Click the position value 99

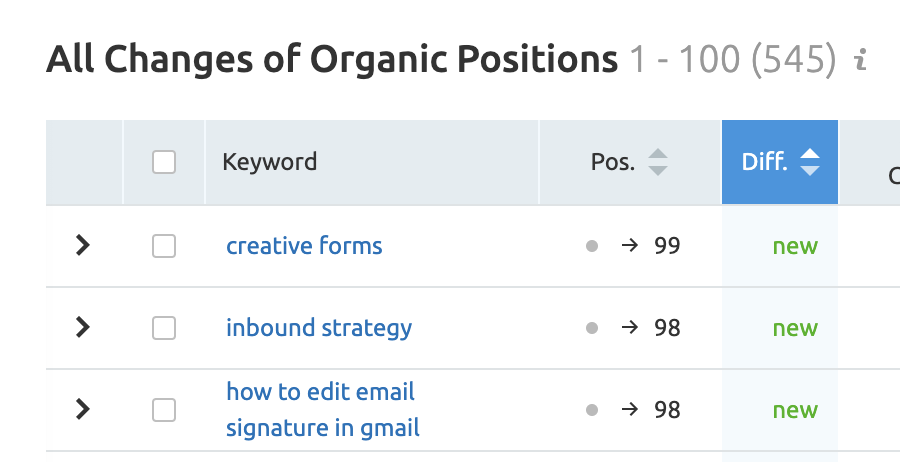(667, 246)
